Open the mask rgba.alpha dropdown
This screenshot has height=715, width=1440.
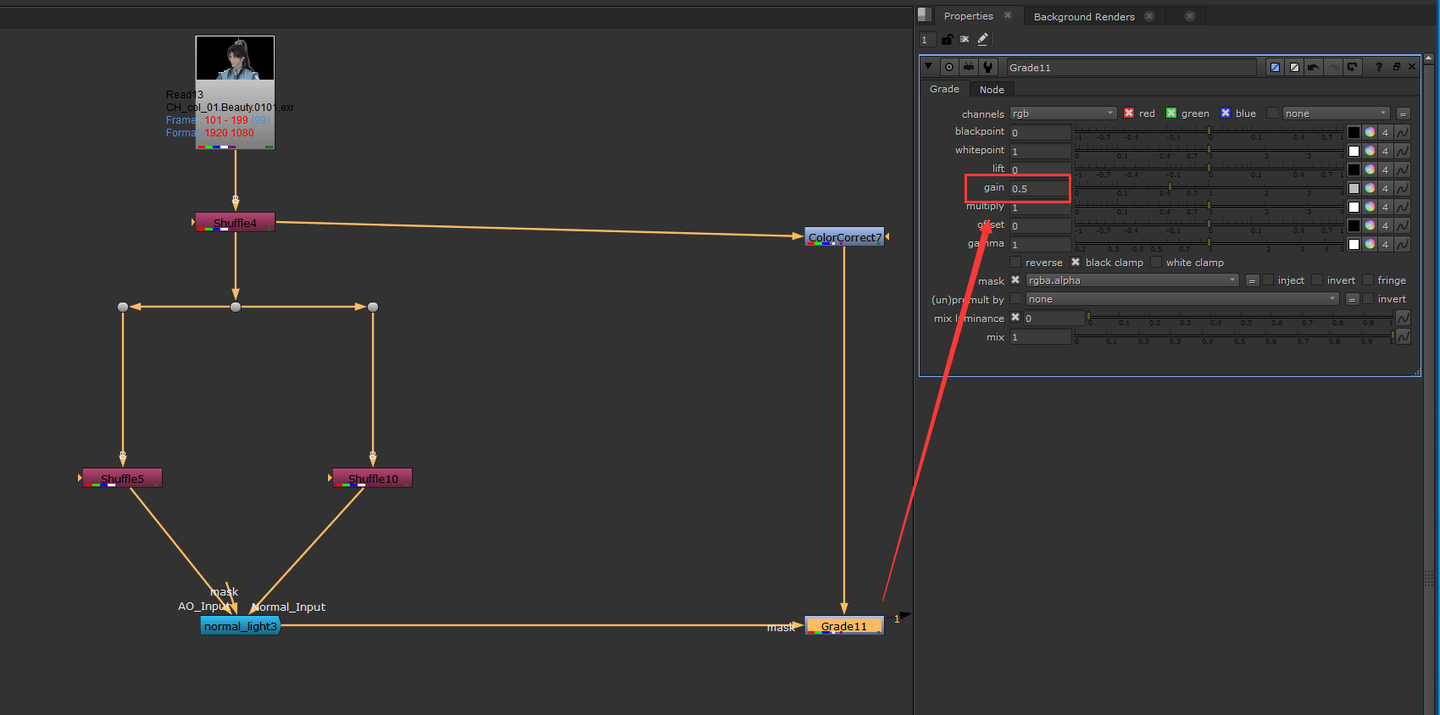(x=1130, y=280)
